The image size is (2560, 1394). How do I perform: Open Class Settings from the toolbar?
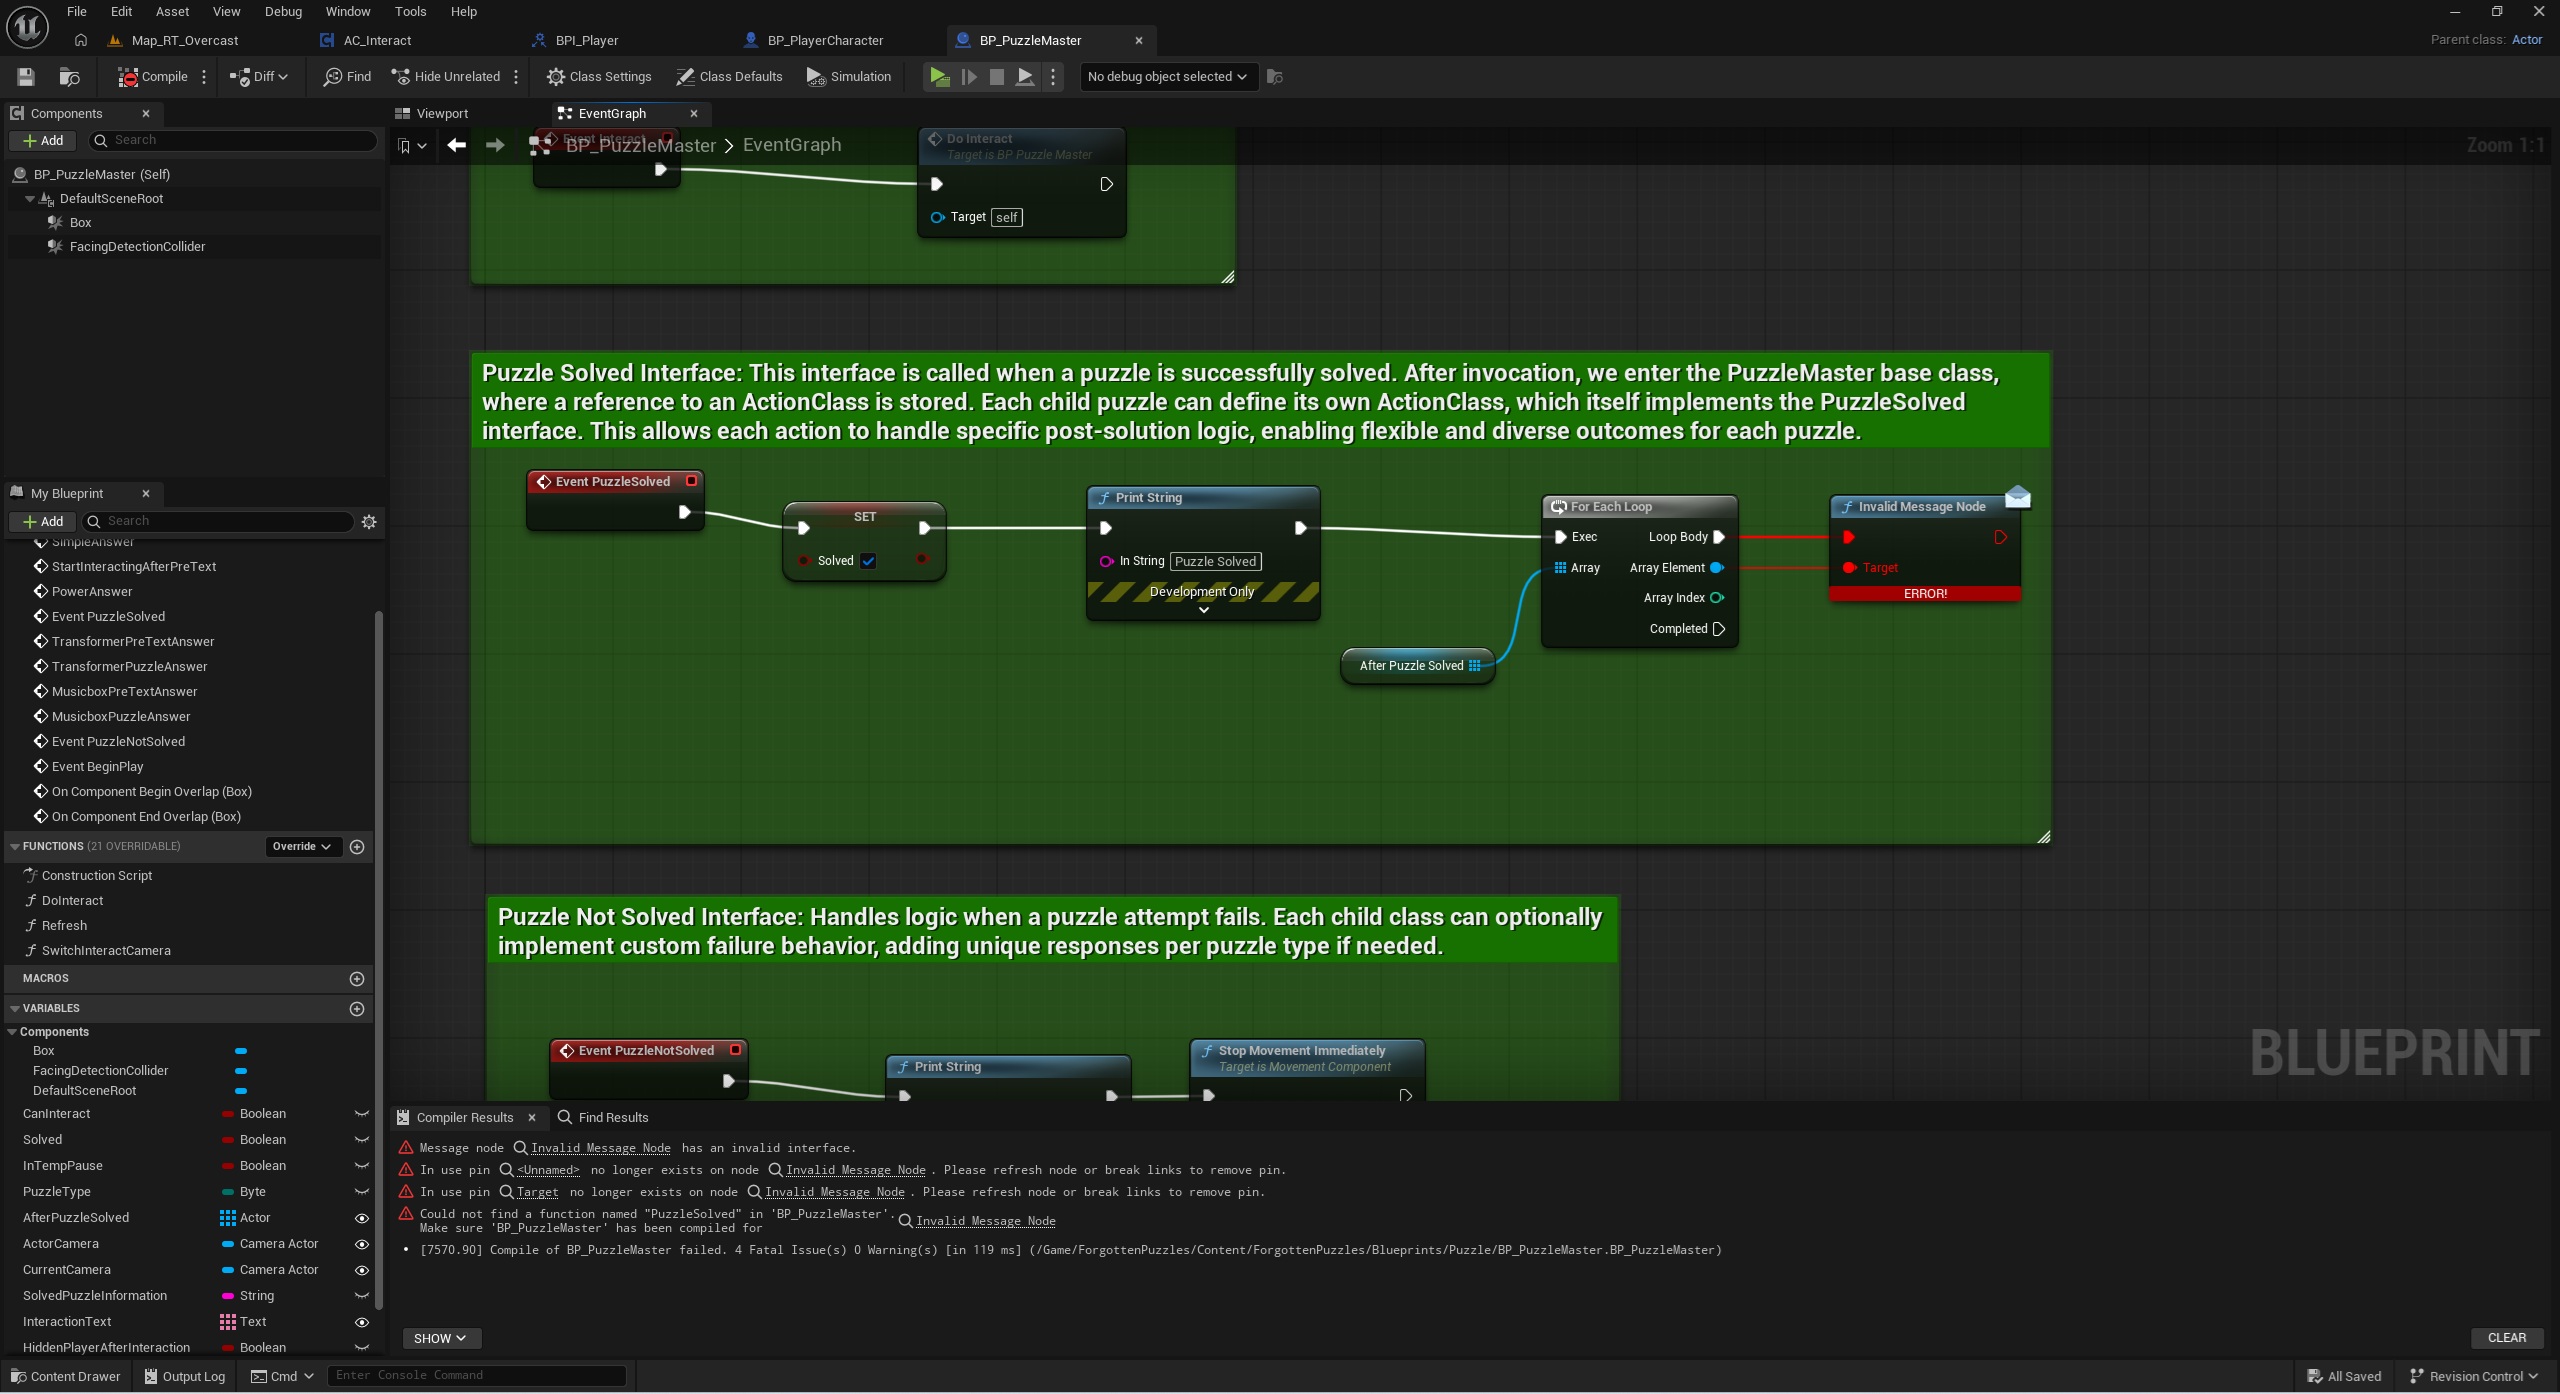pyautogui.click(x=599, y=77)
